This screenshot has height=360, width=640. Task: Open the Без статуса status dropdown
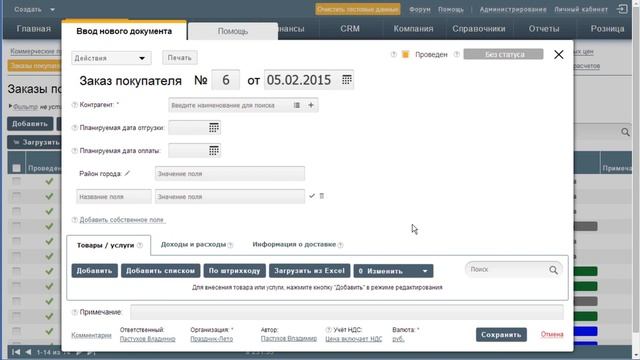(x=503, y=54)
